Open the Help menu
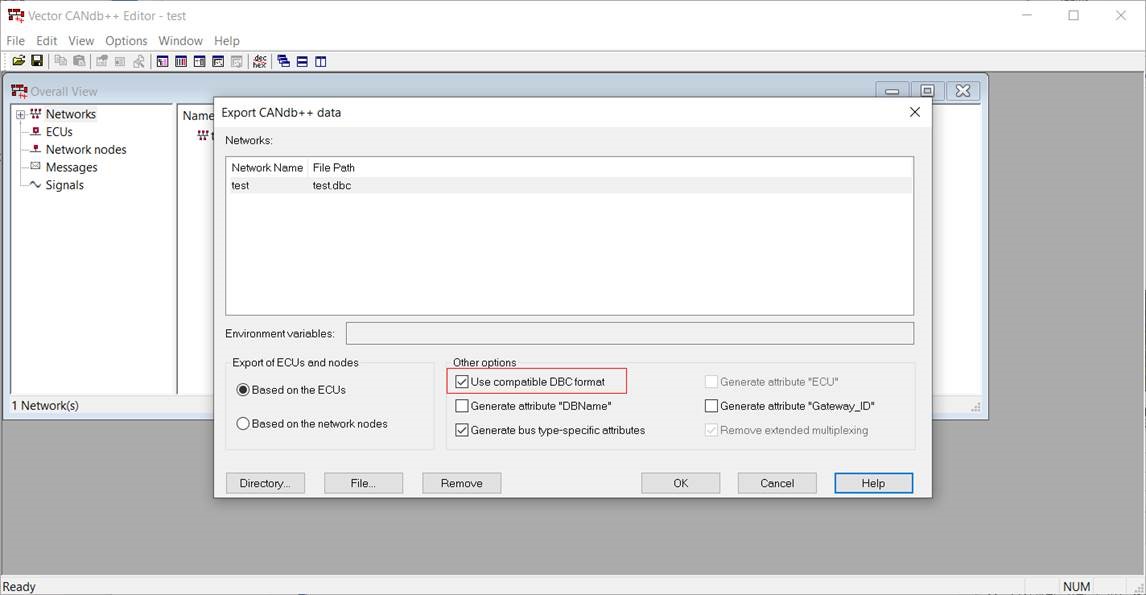The width and height of the screenshot is (1146, 595). pyautogui.click(x=227, y=41)
